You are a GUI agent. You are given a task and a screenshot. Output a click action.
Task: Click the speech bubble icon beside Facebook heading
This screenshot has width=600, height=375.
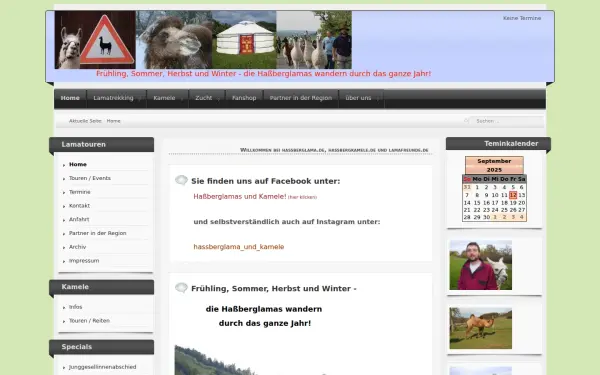pos(181,180)
